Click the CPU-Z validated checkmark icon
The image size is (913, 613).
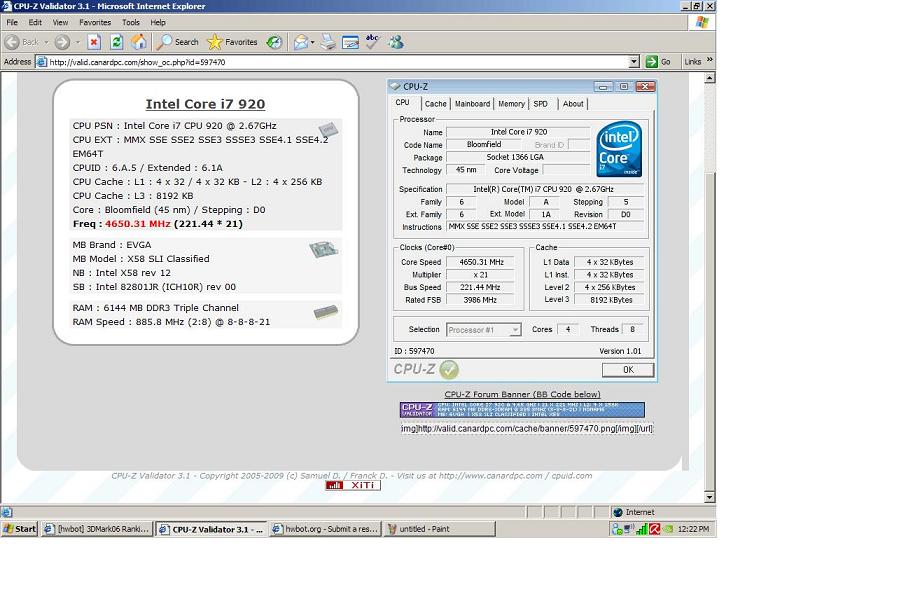pos(449,369)
